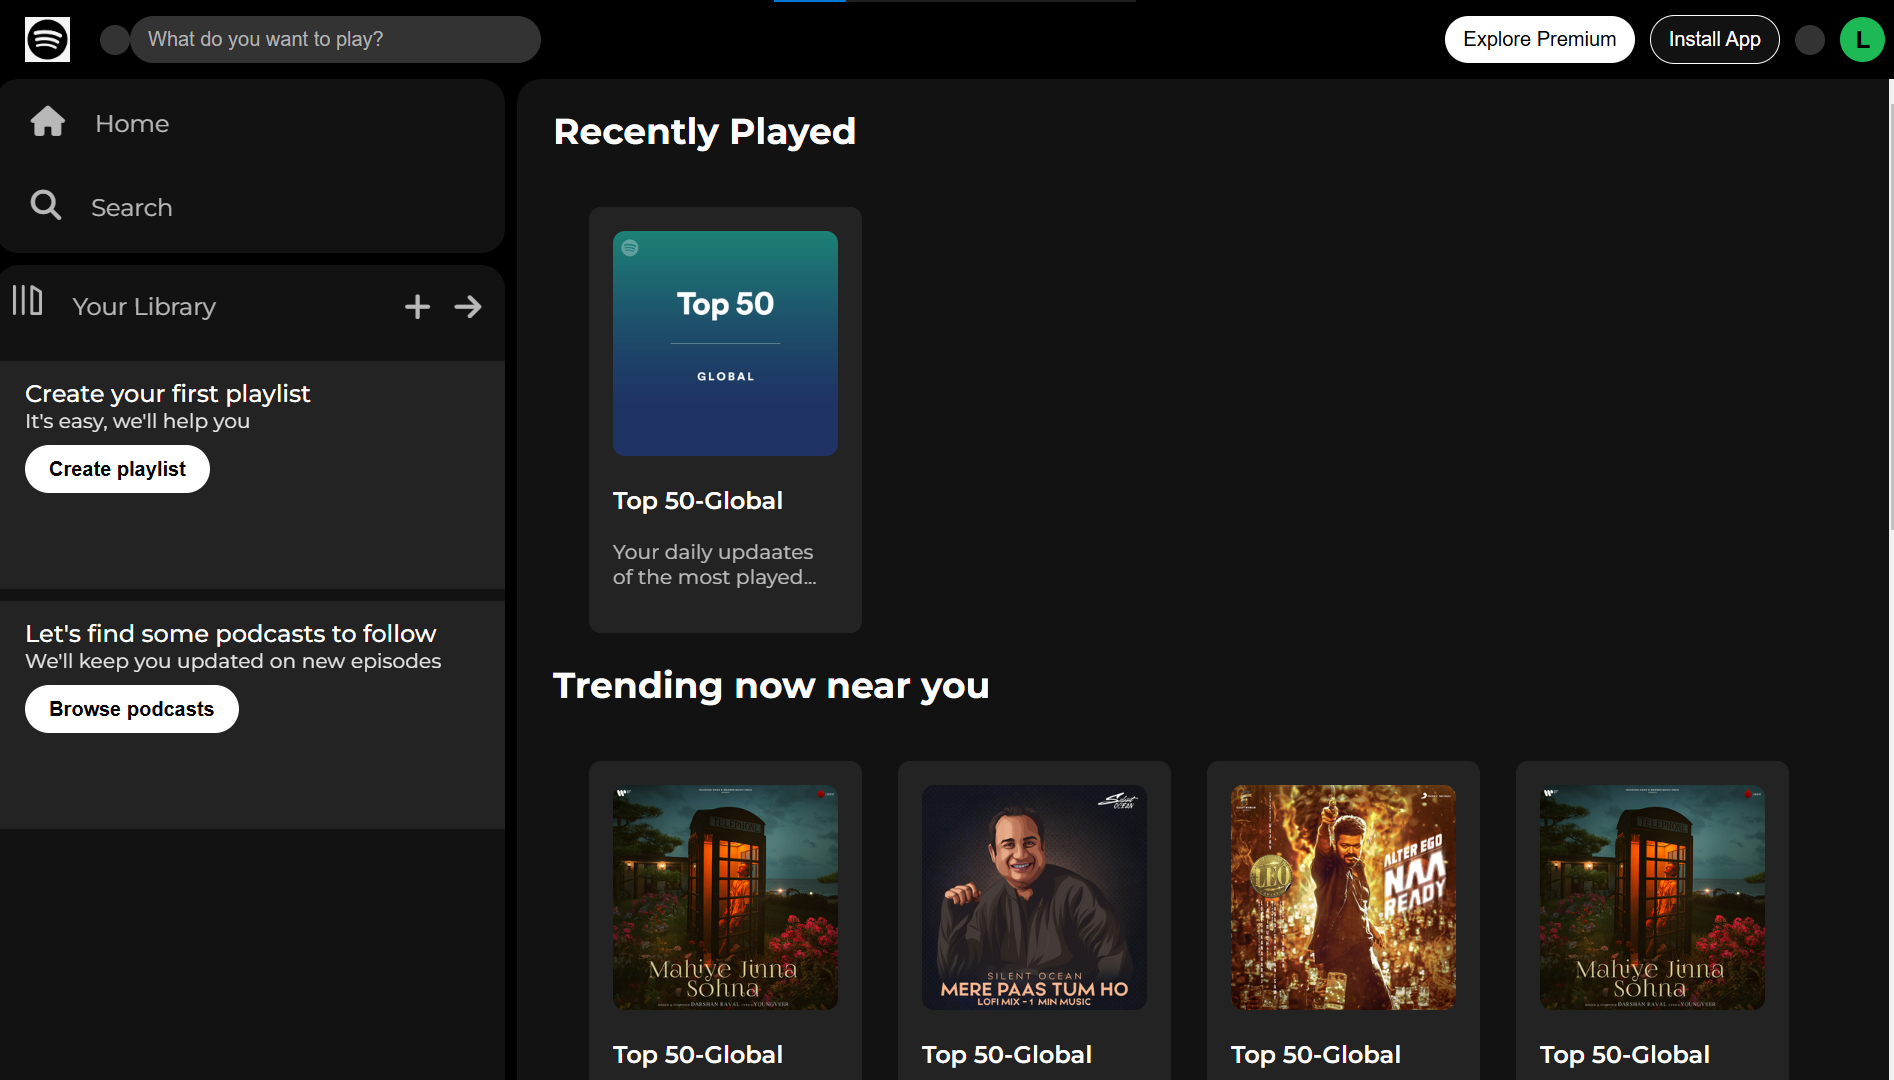This screenshot has height=1080, width=1894.
Task: Click the Recently Played heading
Action: tap(705, 131)
